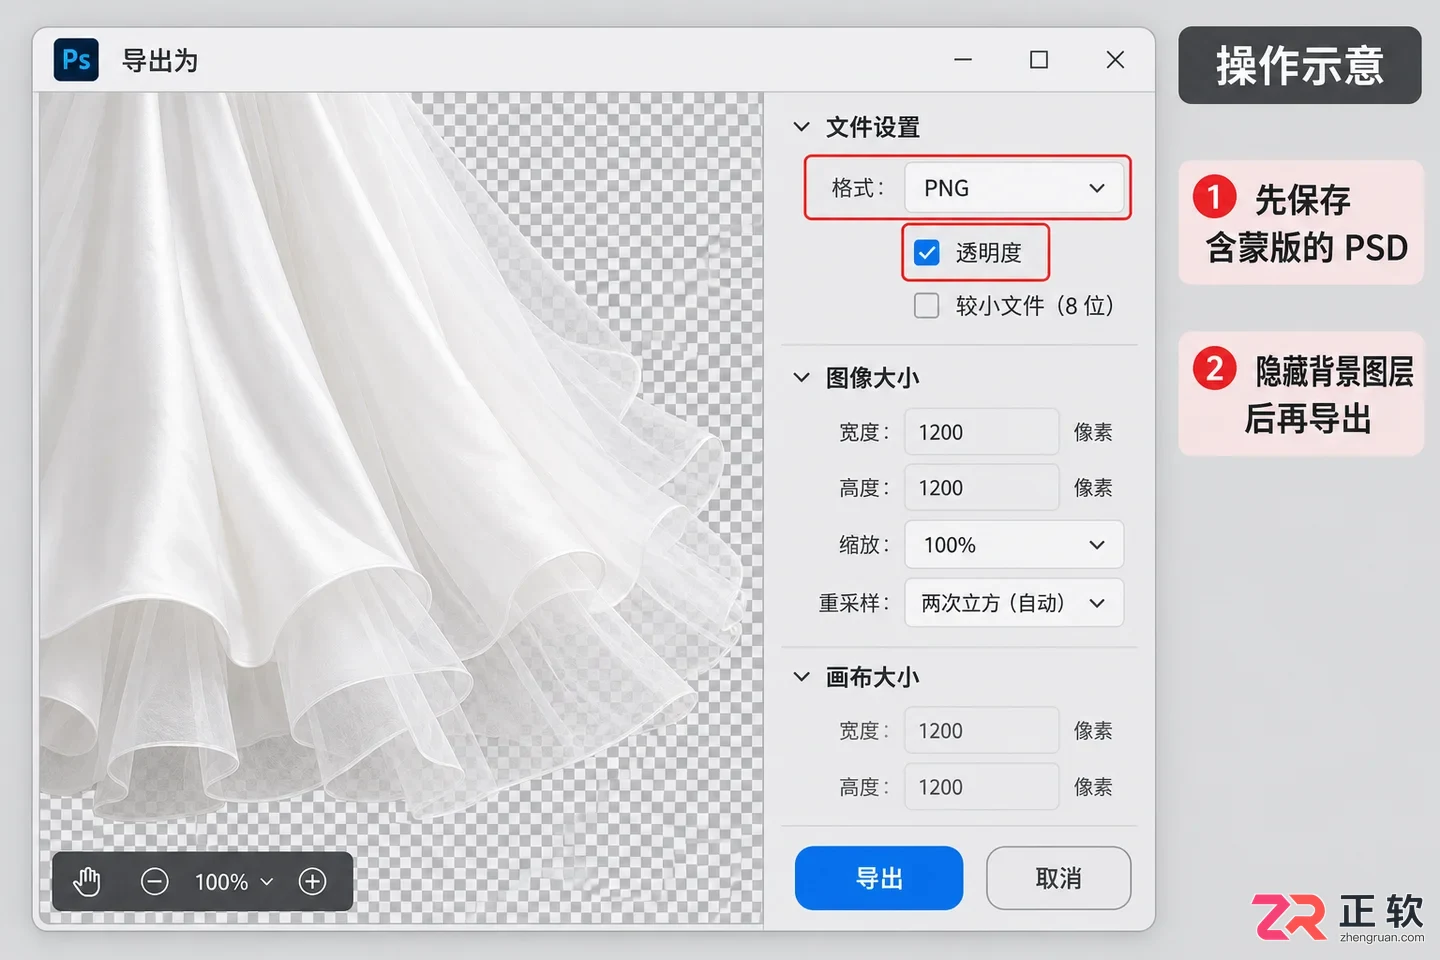This screenshot has height=960, width=1440.
Task: Click the 取消 button
Action: pos(1058,878)
